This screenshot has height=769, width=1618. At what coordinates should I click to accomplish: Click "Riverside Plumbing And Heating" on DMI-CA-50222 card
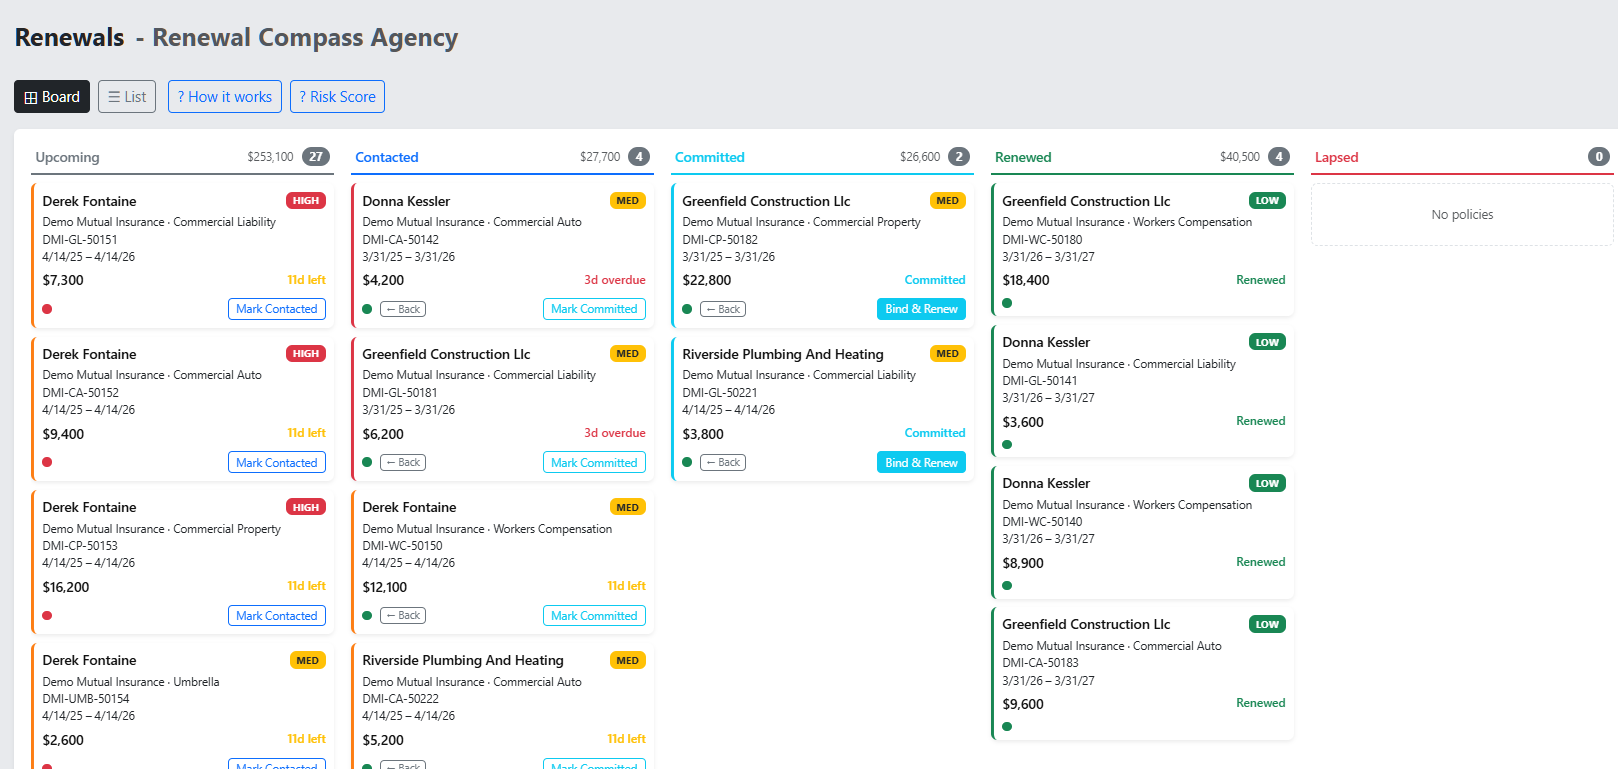click(463, 660)
